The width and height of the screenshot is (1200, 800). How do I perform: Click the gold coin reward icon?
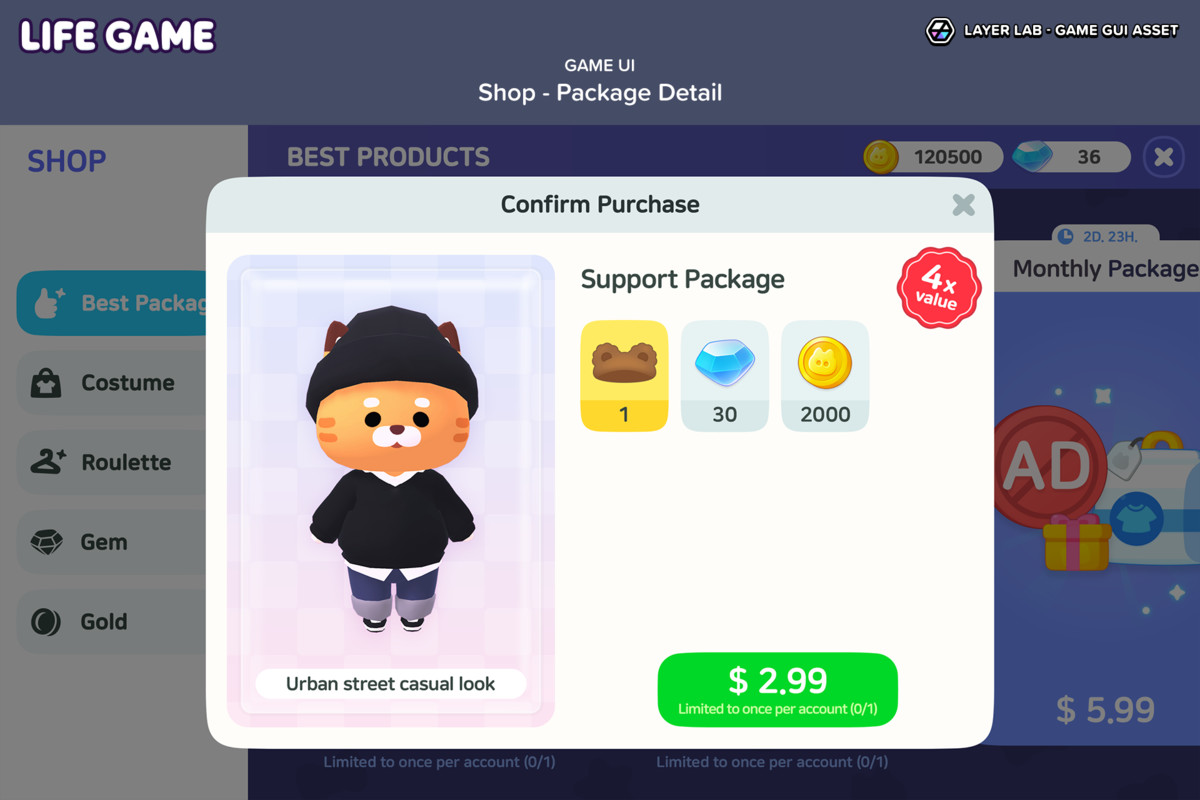(825, 363)
